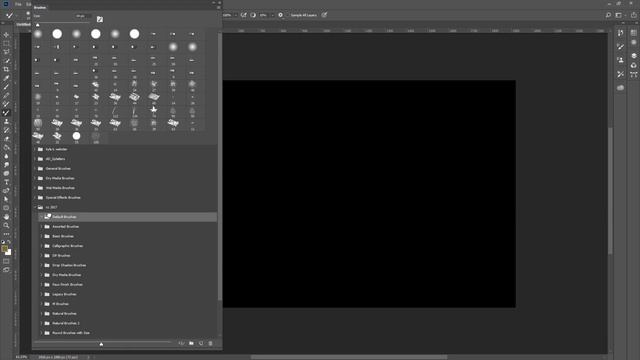
Task: Select the Eyedropper tool
Action: 6,78
